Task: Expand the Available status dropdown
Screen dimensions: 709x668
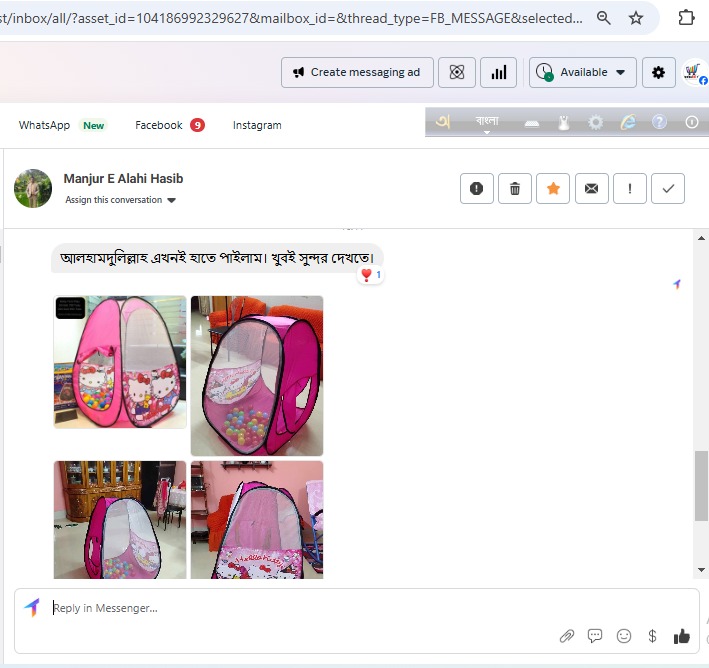Action: tap(583, 72)
